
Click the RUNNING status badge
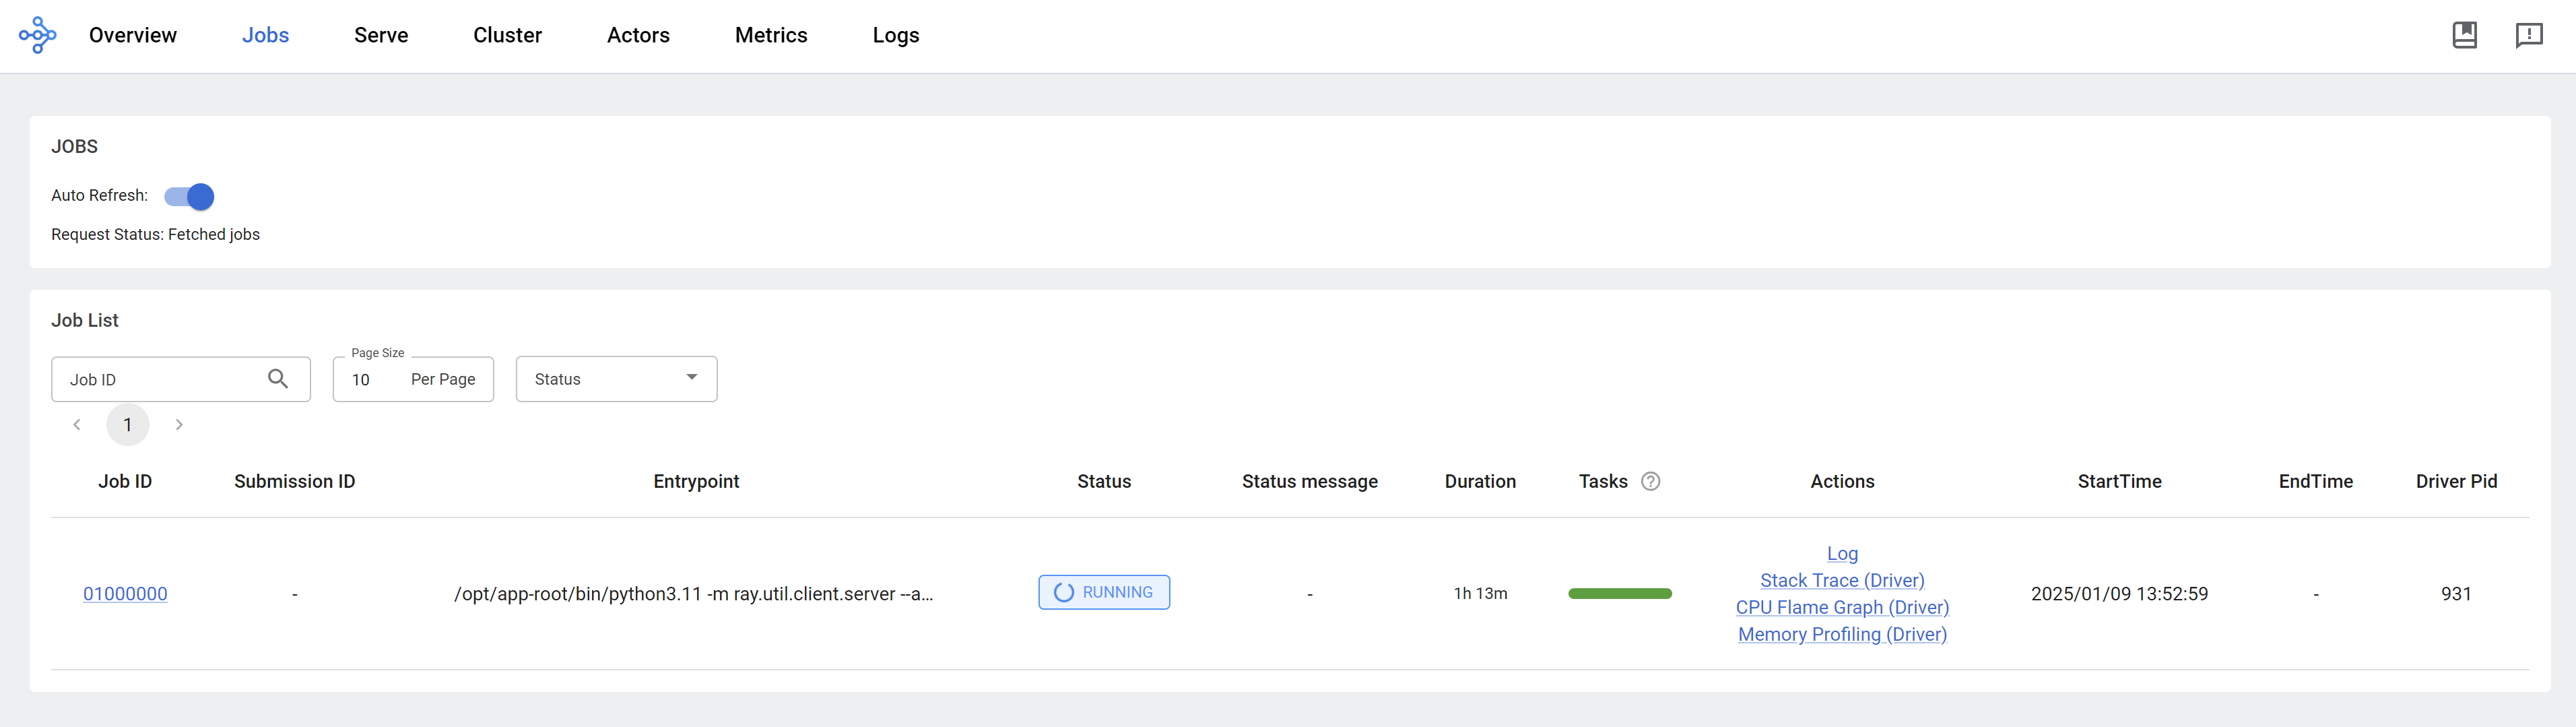(1104, 592)
